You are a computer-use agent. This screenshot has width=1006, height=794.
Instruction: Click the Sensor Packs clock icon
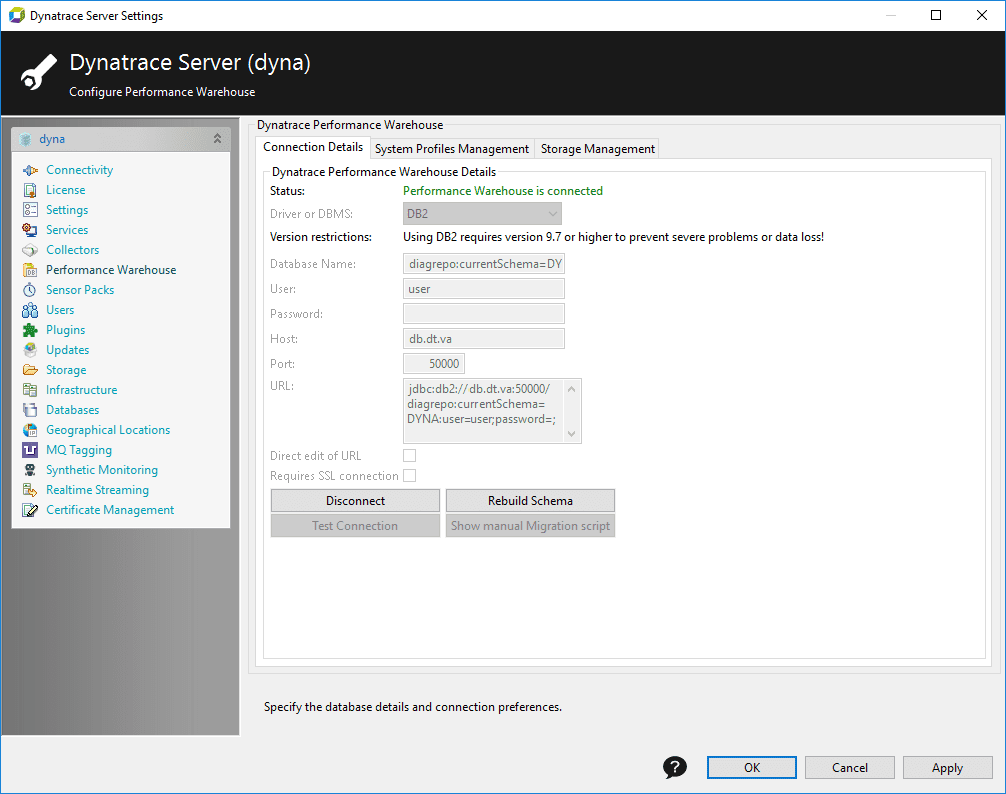(x=30, y=290)
